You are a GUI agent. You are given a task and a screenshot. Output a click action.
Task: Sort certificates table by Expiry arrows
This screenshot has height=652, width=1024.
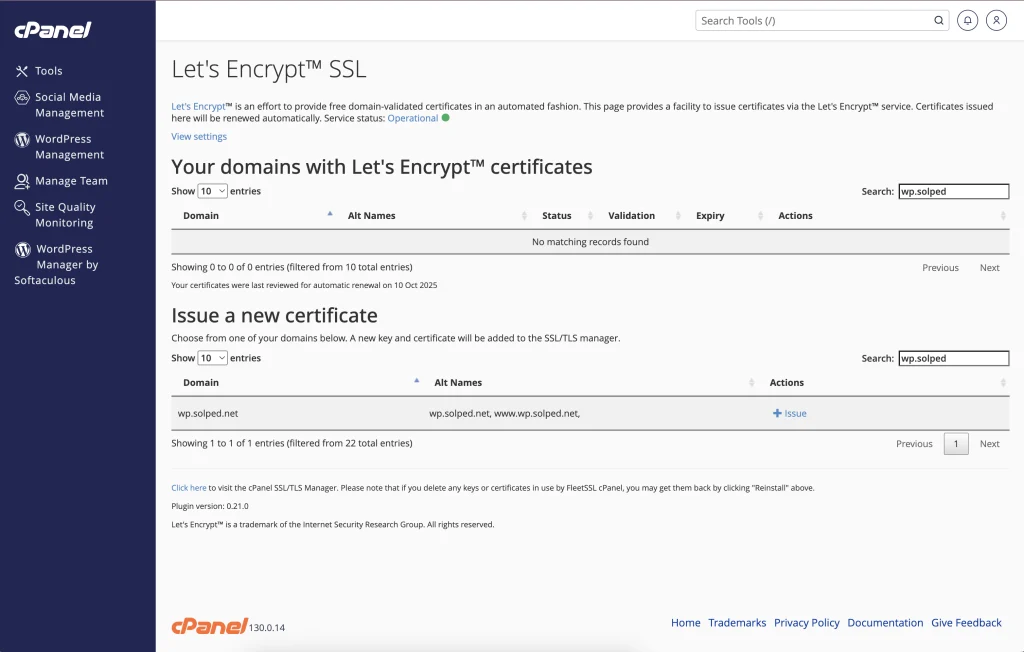(x=760, y=216)
